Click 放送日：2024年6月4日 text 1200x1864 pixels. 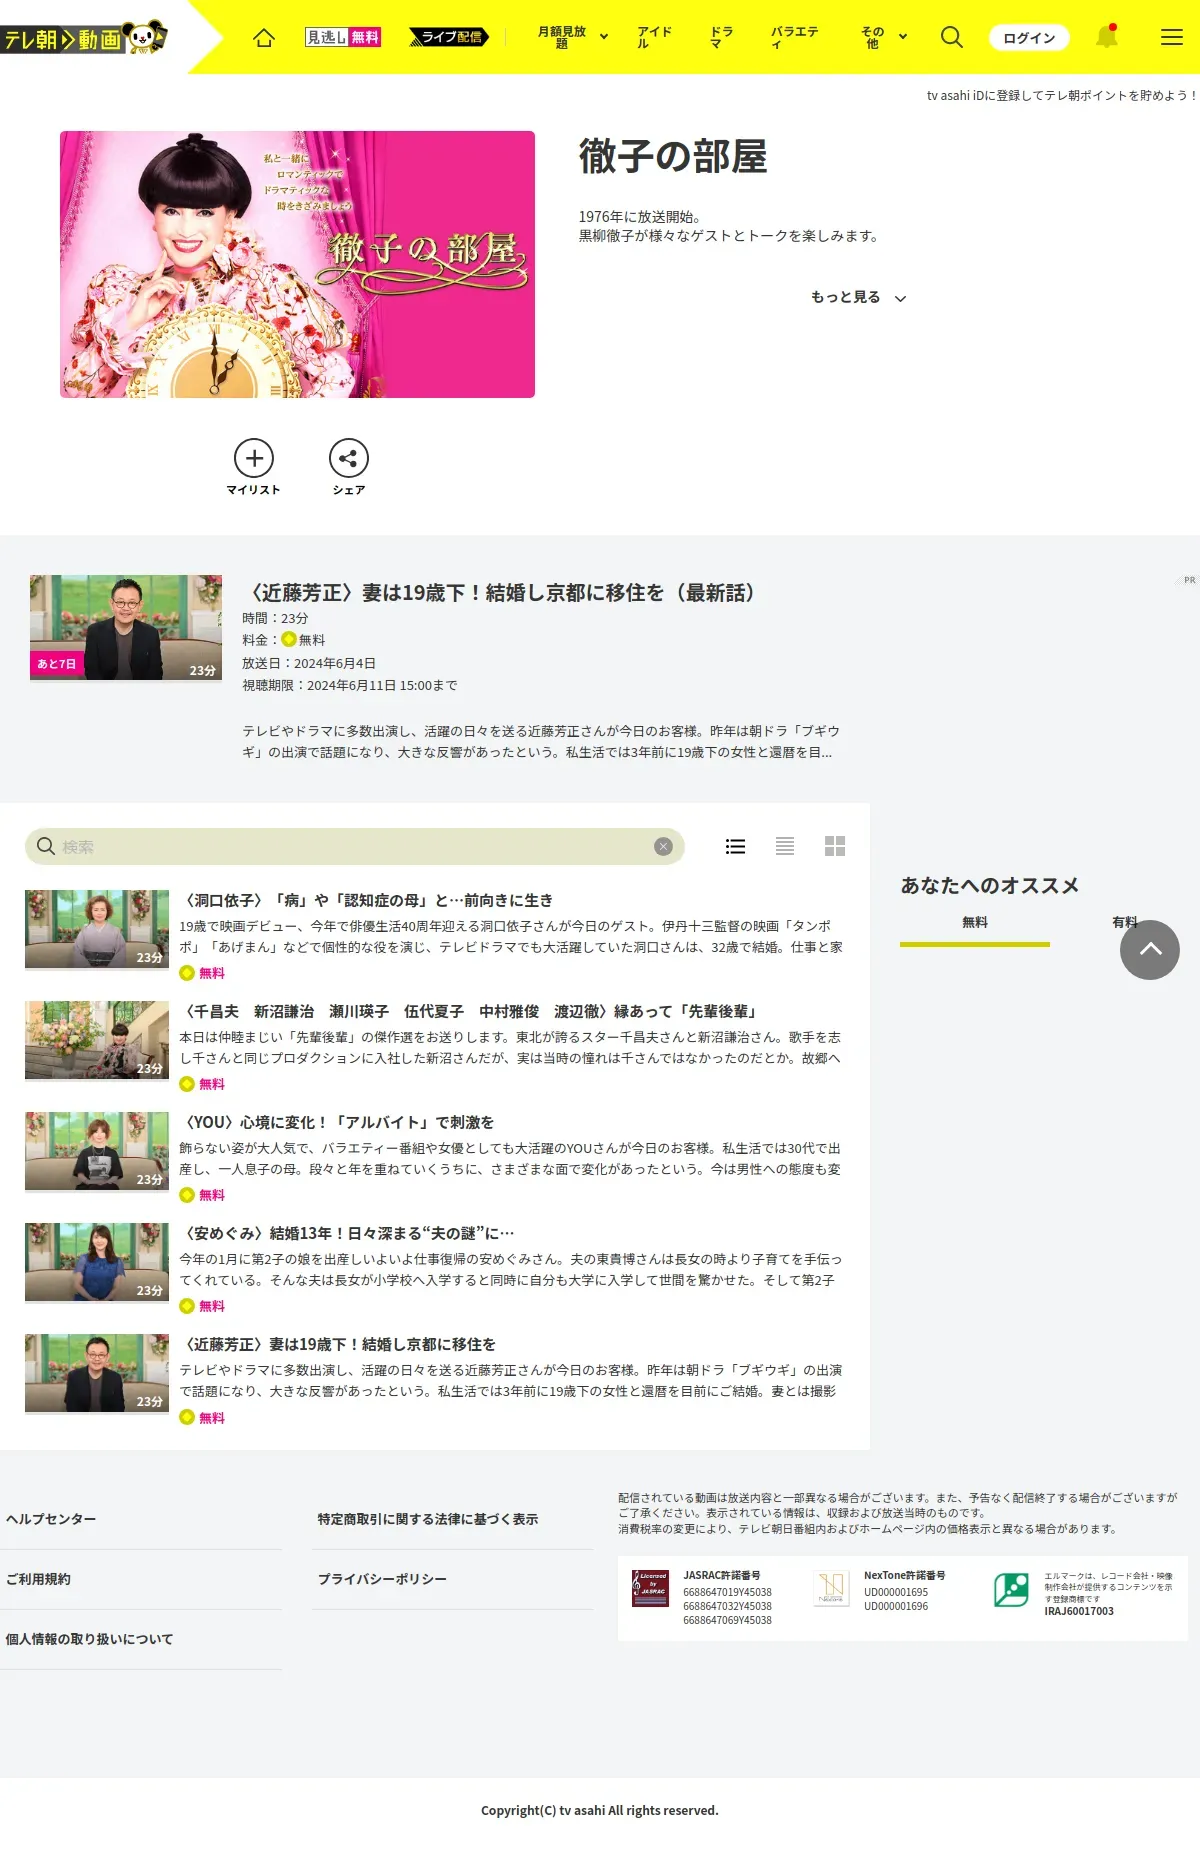click(x=309, y=663)
